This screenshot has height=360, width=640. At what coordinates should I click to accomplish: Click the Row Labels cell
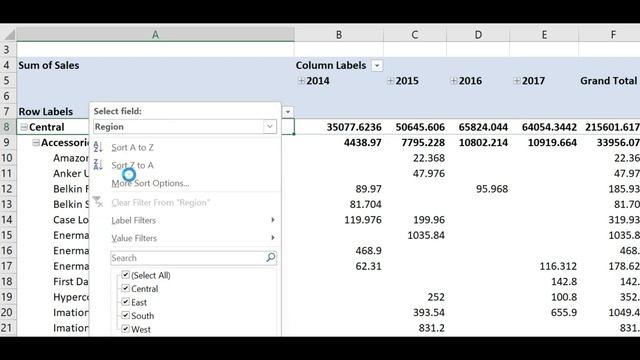tap(45, 111)
